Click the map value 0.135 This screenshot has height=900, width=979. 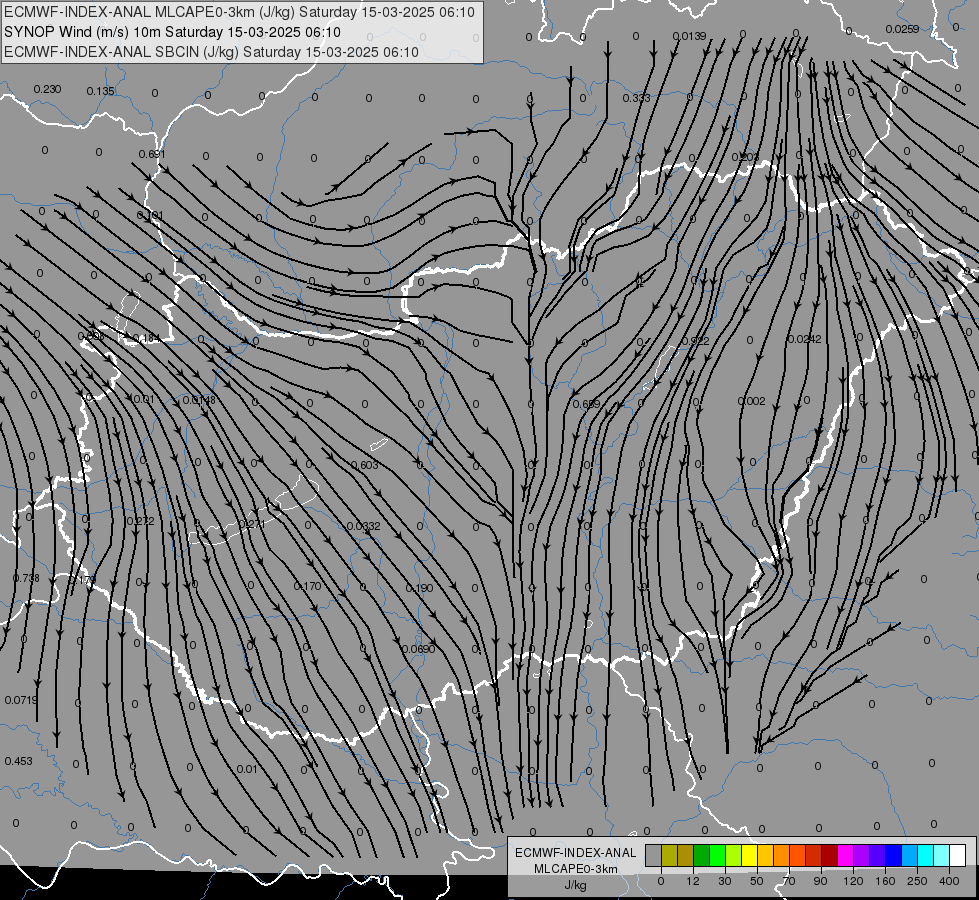101,91
